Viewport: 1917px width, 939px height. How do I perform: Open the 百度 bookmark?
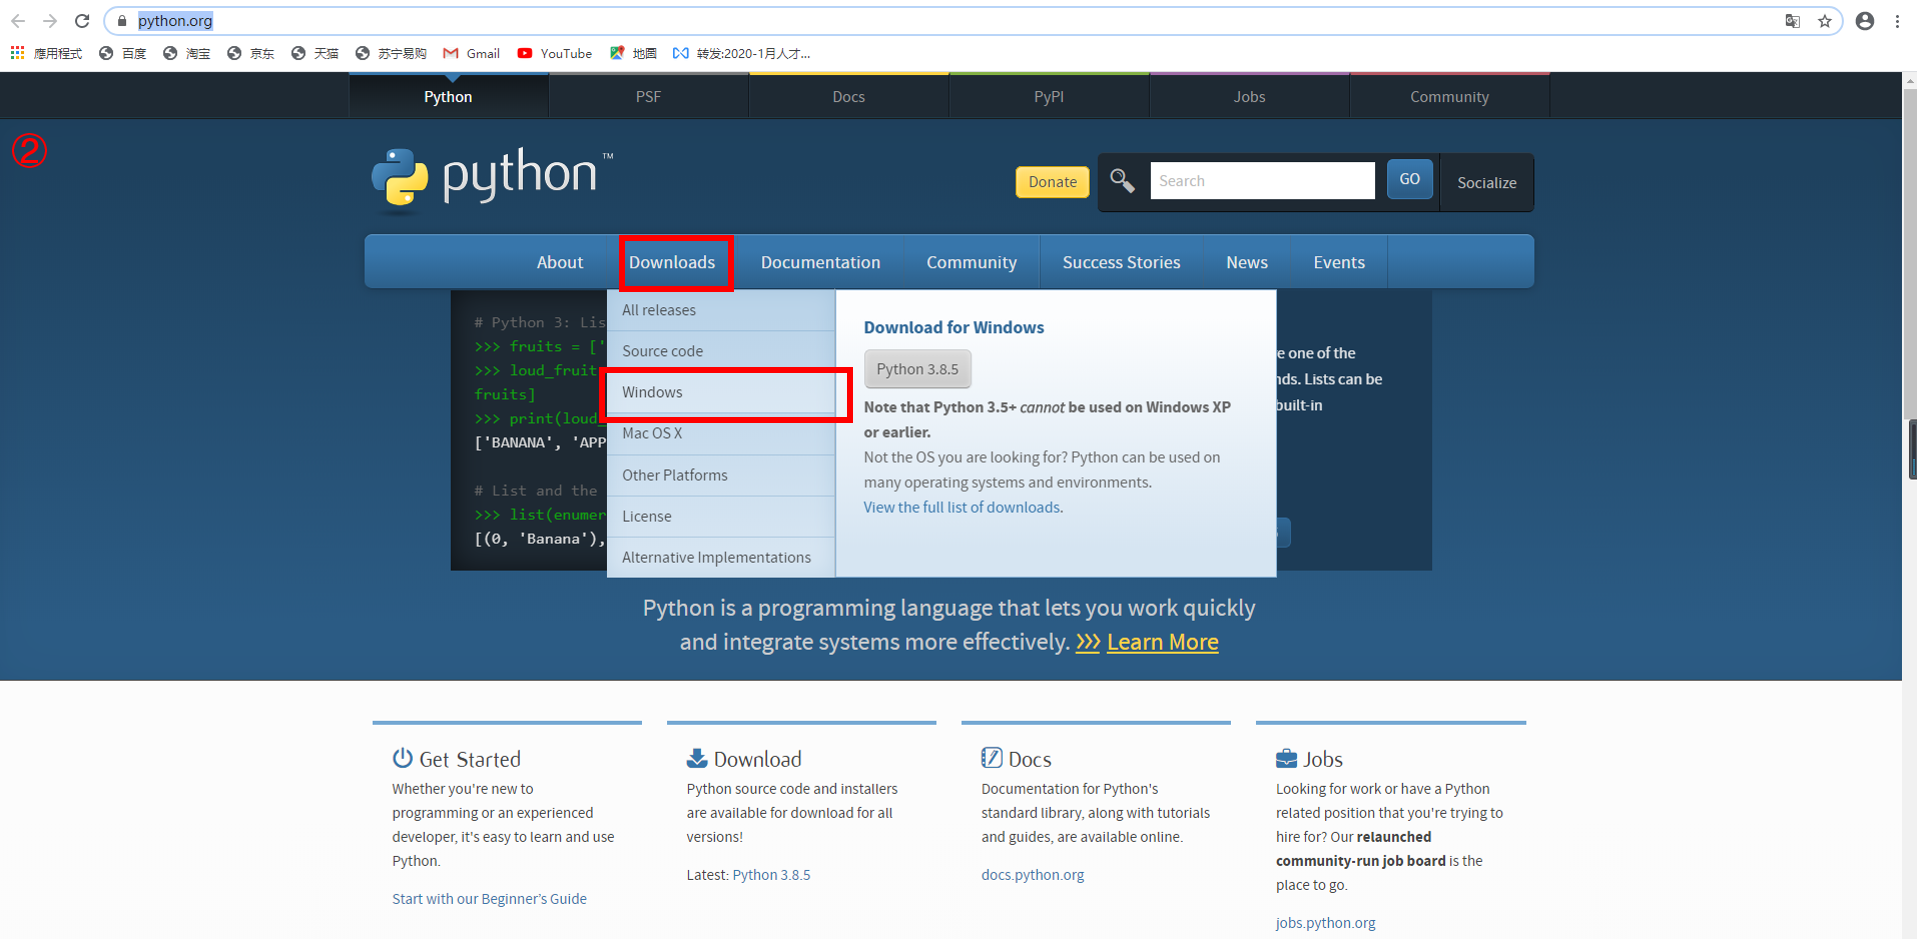click(x=123, y=53)
